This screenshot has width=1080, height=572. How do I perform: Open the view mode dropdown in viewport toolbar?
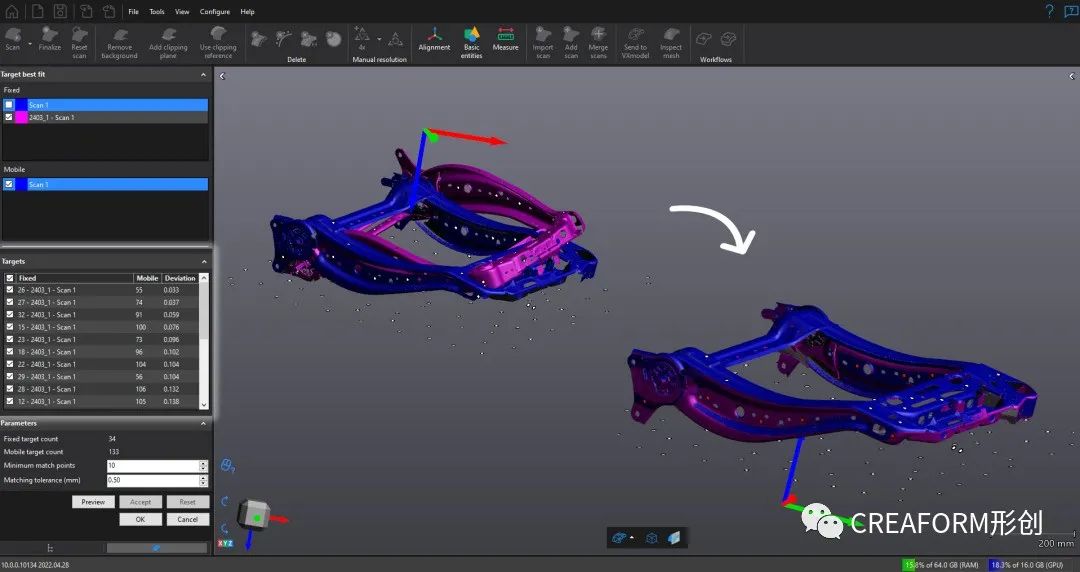[632, 538]
